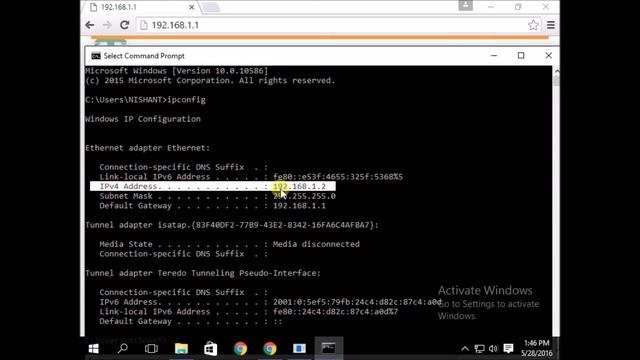Image resolution: width=640 pixels, height=360 pixels.
Task: Open the Chrome user profile button
Action: 465,5
